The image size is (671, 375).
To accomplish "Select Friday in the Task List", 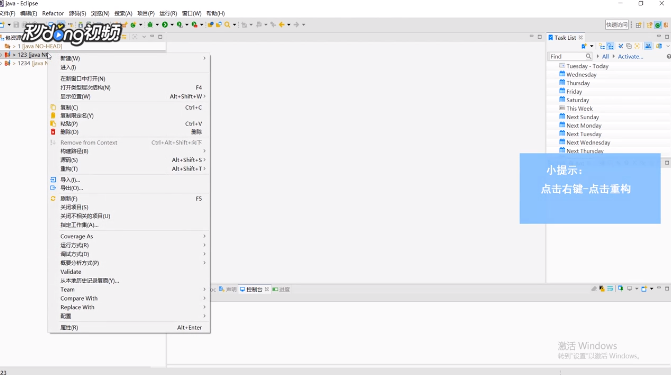I will coord(574,92).
